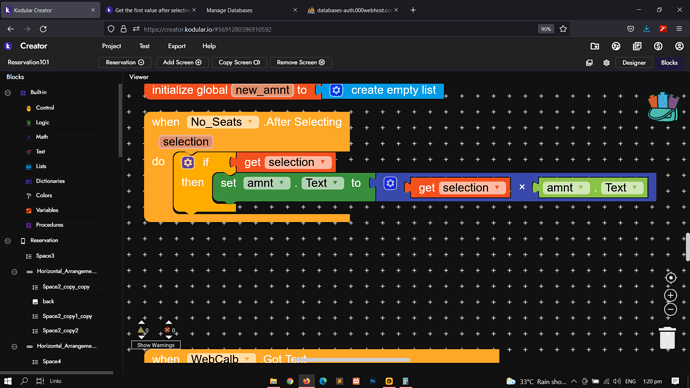690x388 pixels.
Task: Click the warning triangle counter icon
Action: pyautogui.click(x=141, y=330)
